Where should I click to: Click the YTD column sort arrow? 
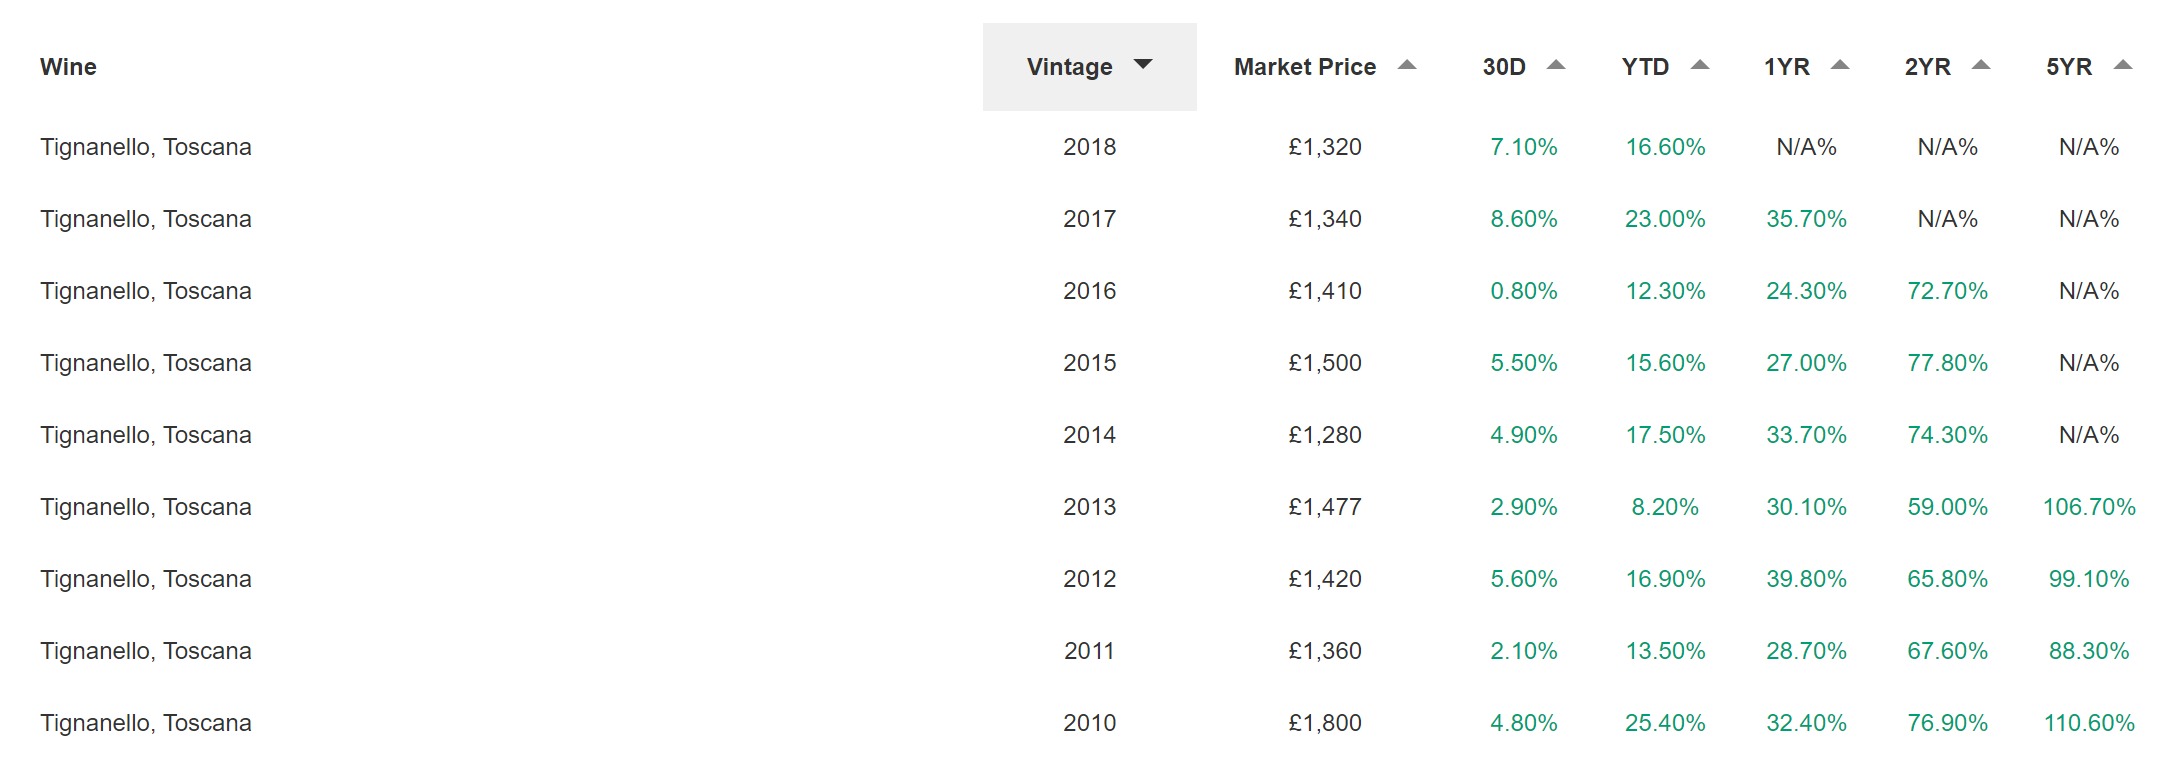point(1700,65)
